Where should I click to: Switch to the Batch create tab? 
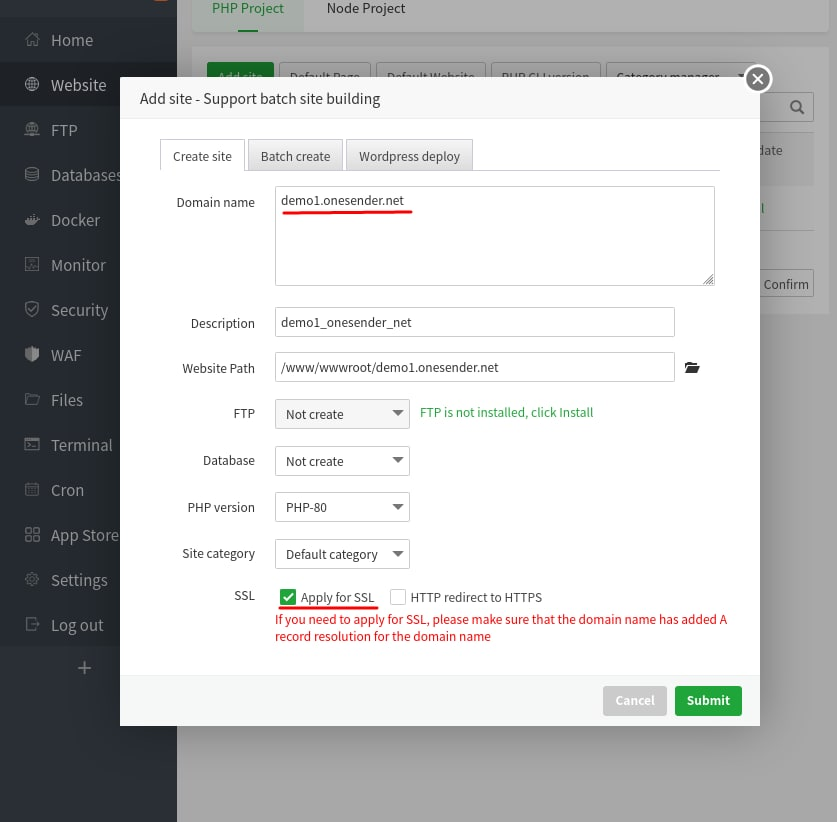(x=295, y=156)
